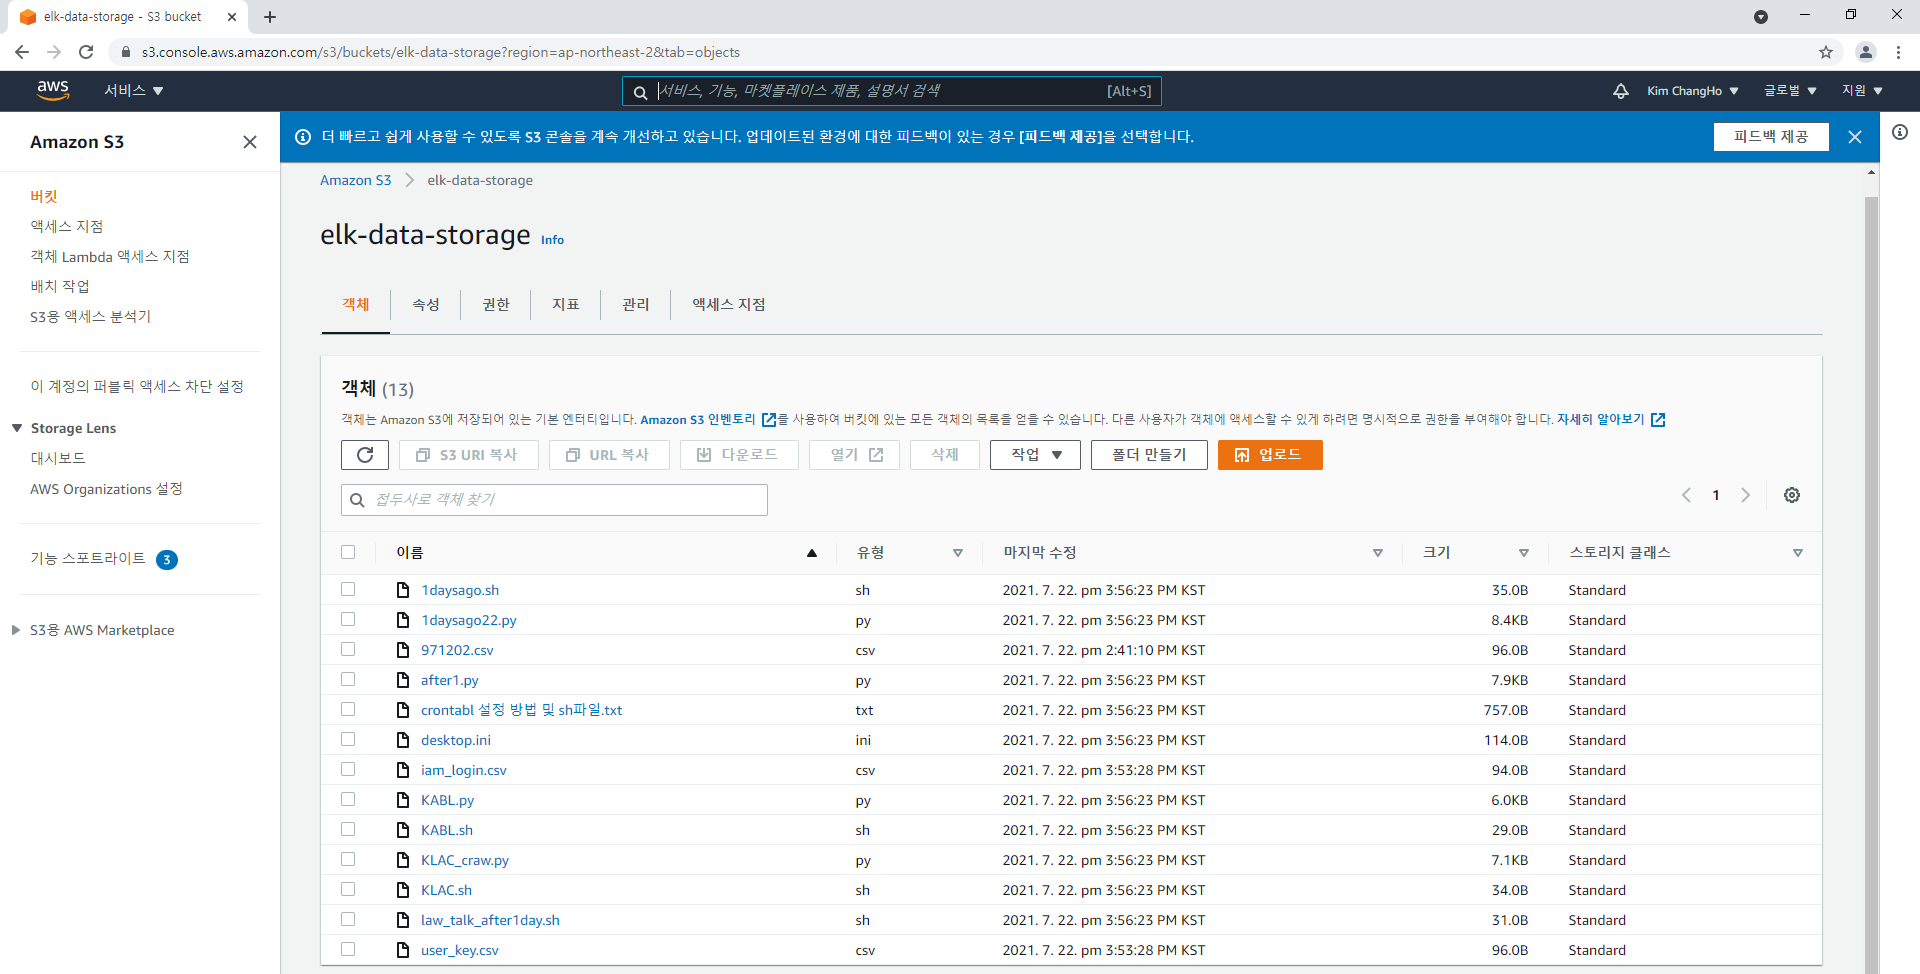
Task: Open table preferences gear icon
Action: pyautogui.click(x=1792, y=495)
